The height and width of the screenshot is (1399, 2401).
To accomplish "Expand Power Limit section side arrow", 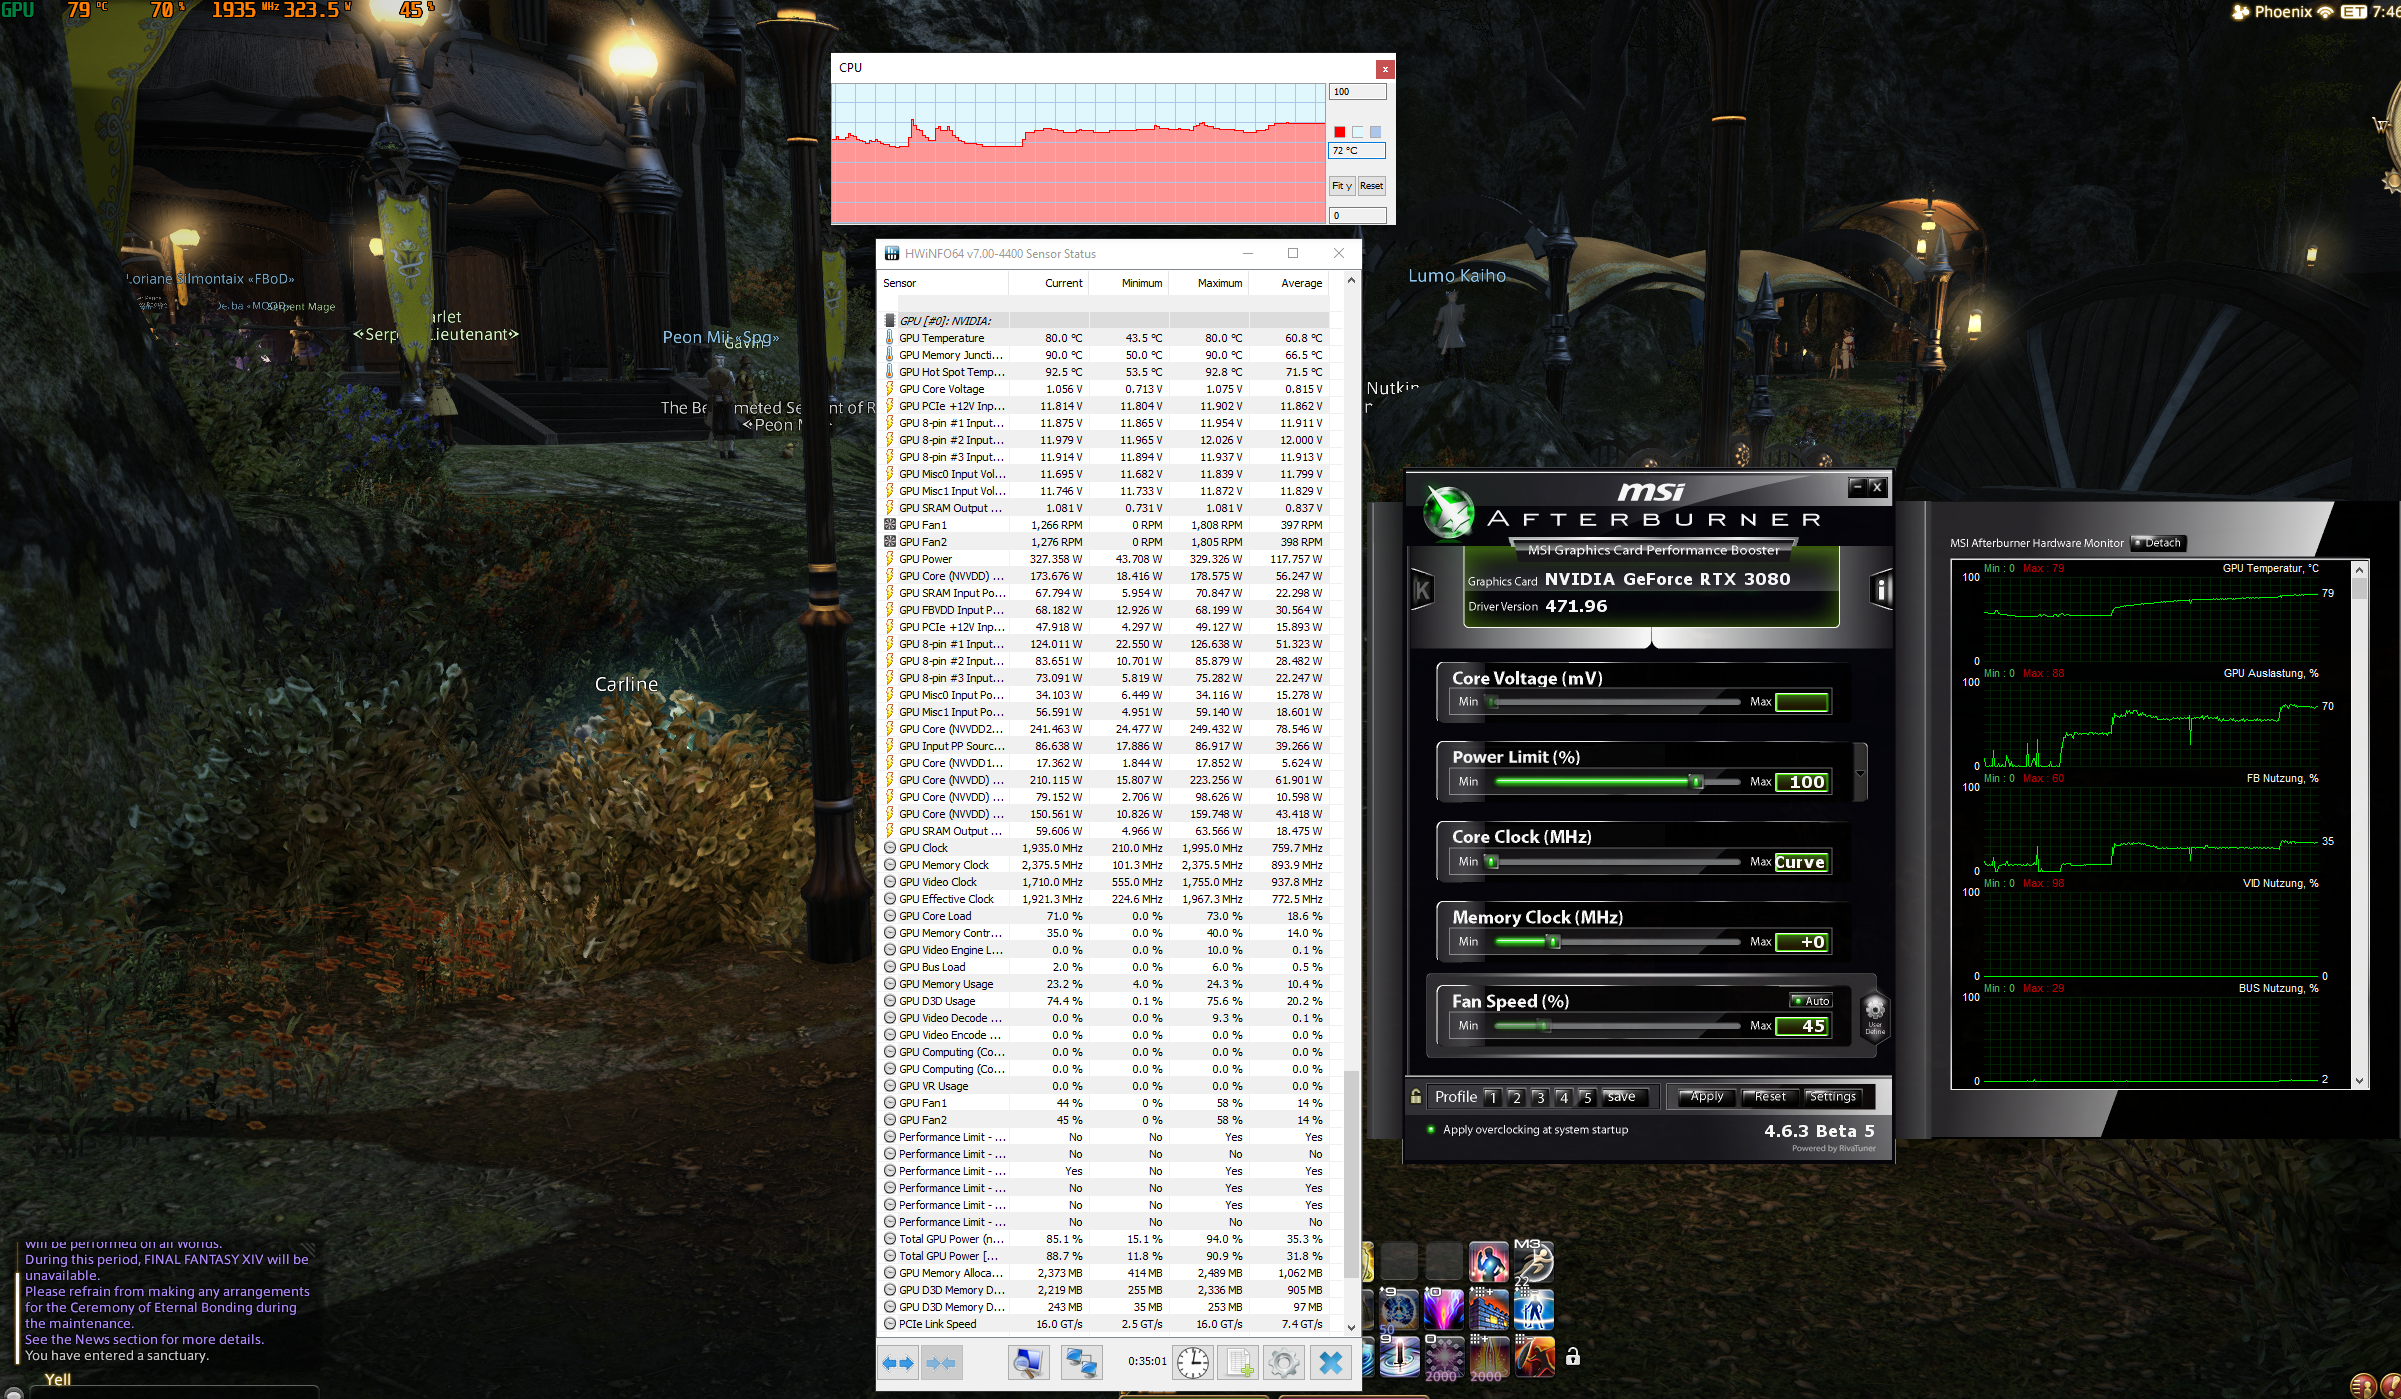I will click(x=1860, y=773).
